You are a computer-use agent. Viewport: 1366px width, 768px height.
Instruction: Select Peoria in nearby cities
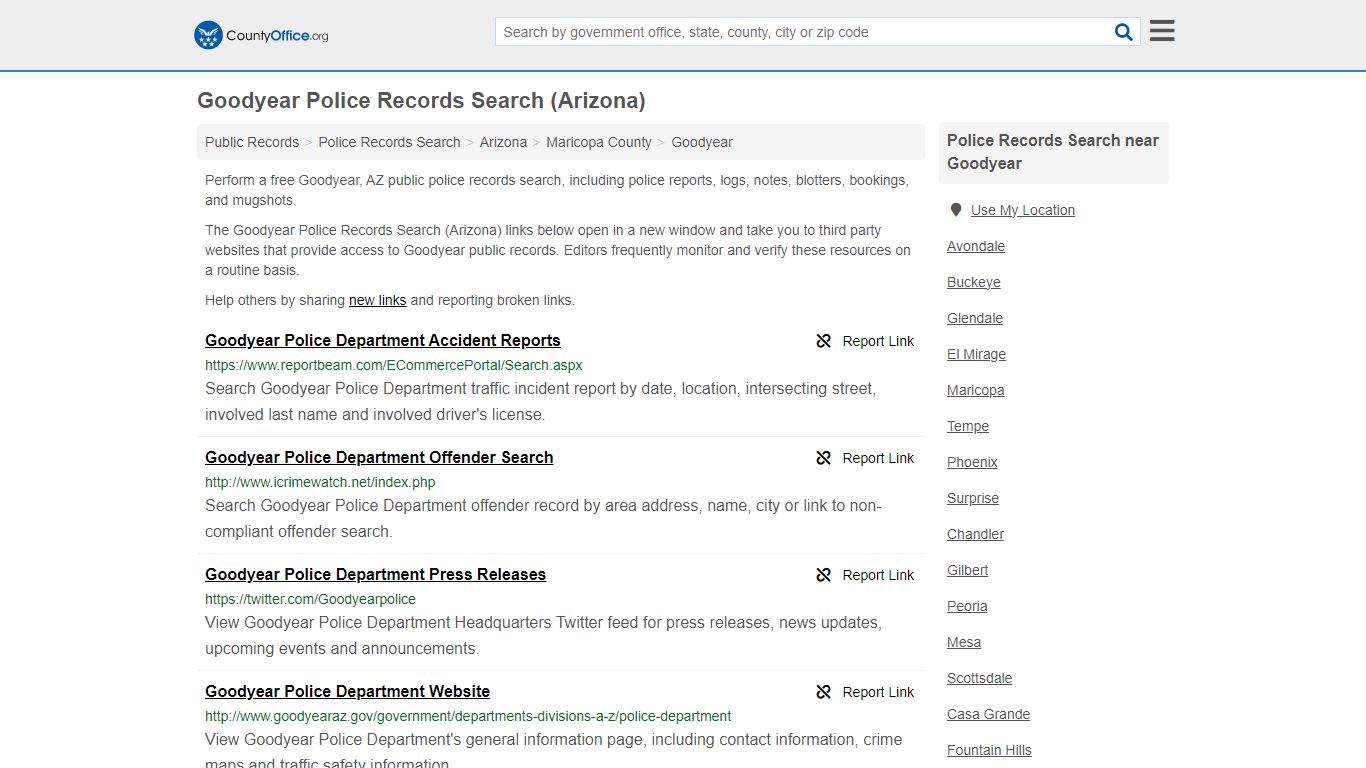[x=967, y=606]
